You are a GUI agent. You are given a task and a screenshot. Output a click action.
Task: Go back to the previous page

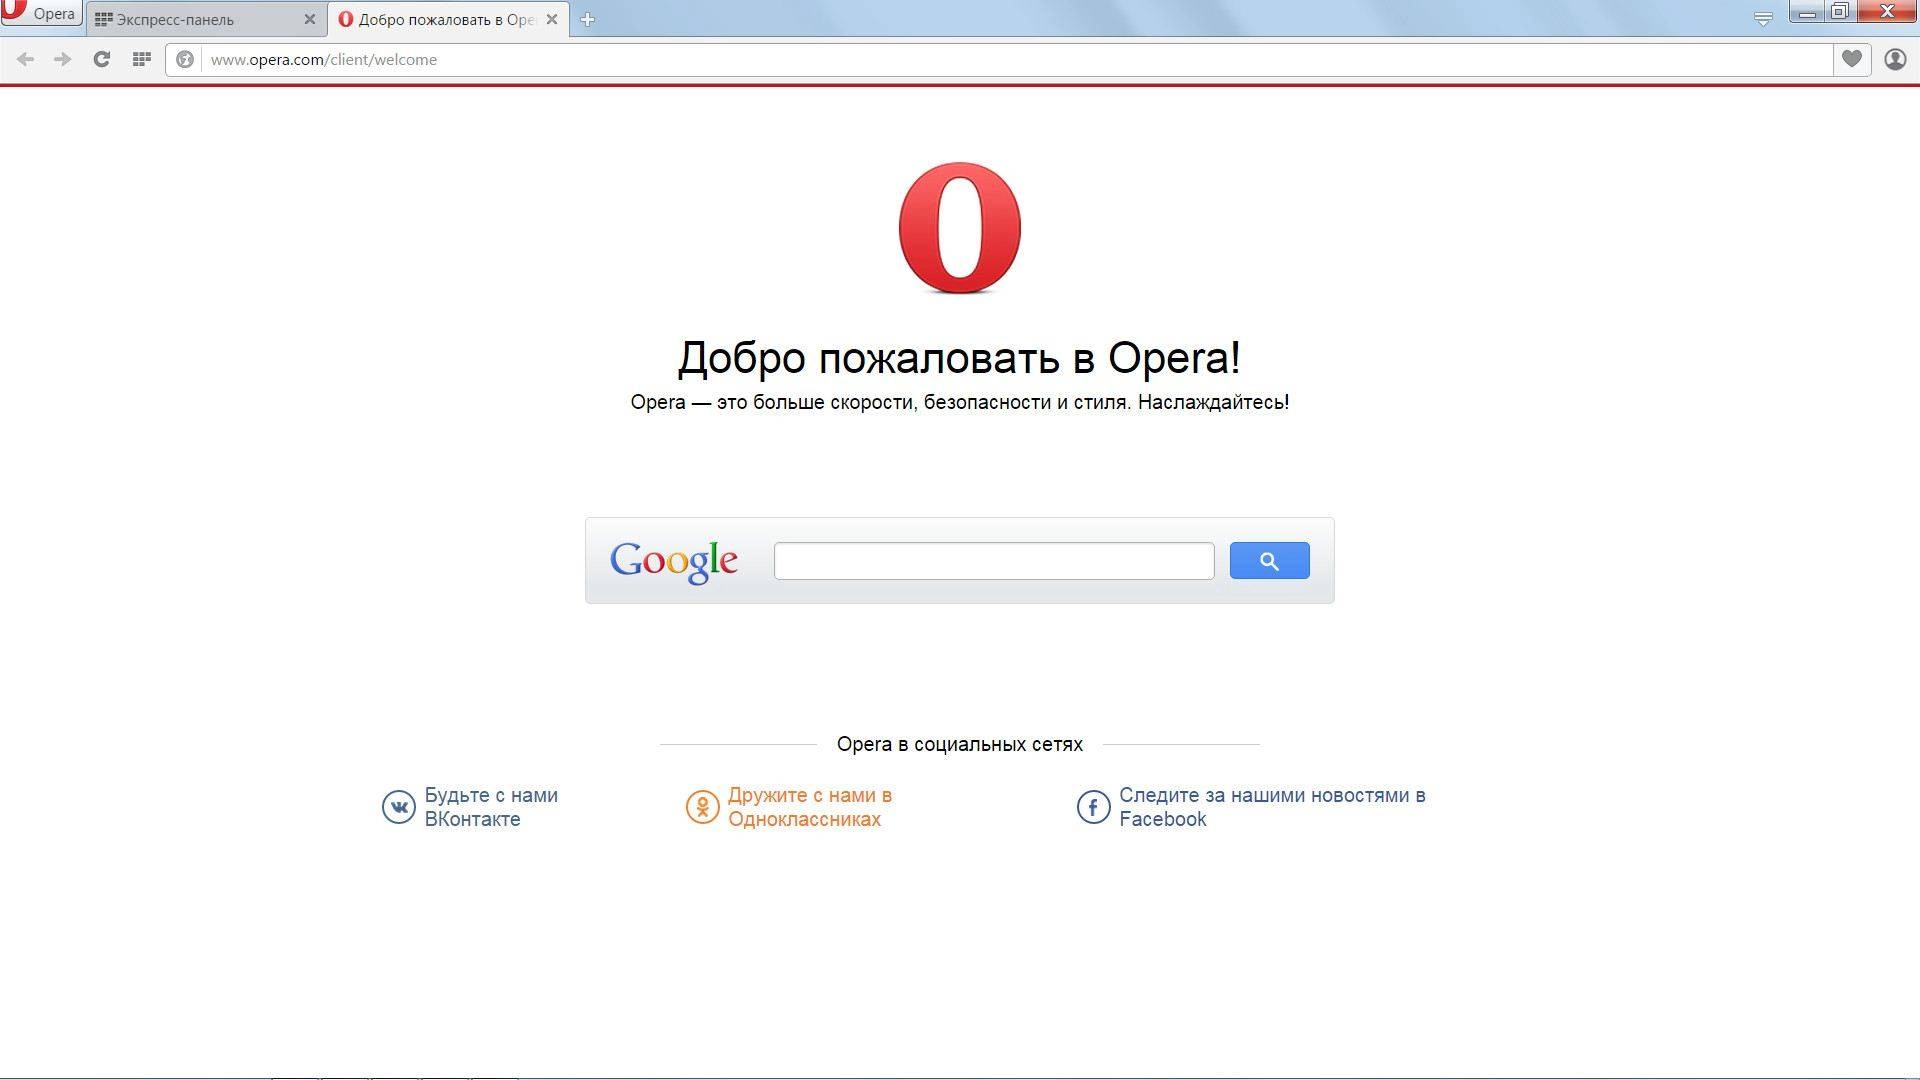(x=26, y=59)
